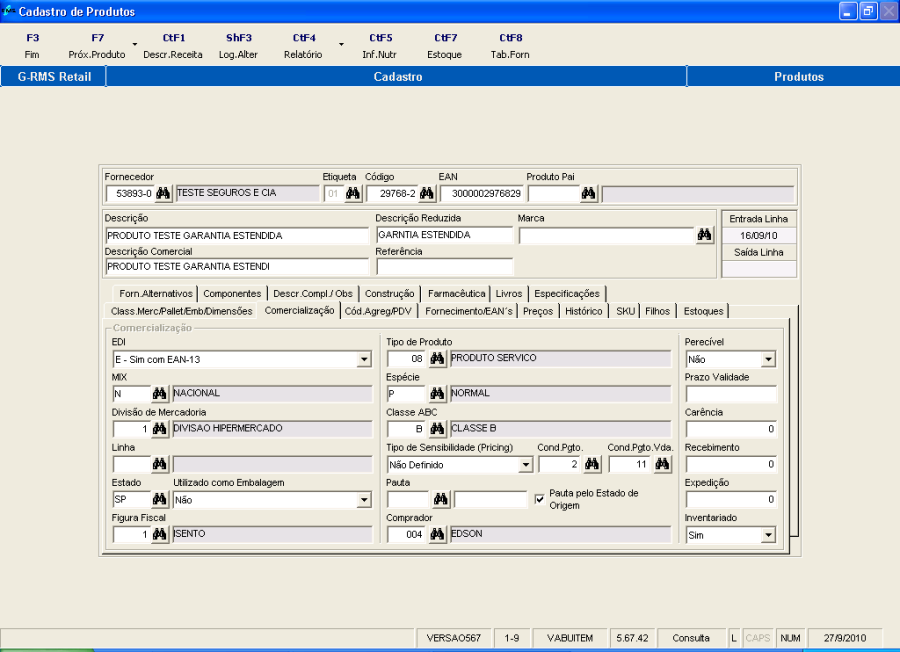
Task: Click the Prazo Validade field
Action: tap(731, 394)
